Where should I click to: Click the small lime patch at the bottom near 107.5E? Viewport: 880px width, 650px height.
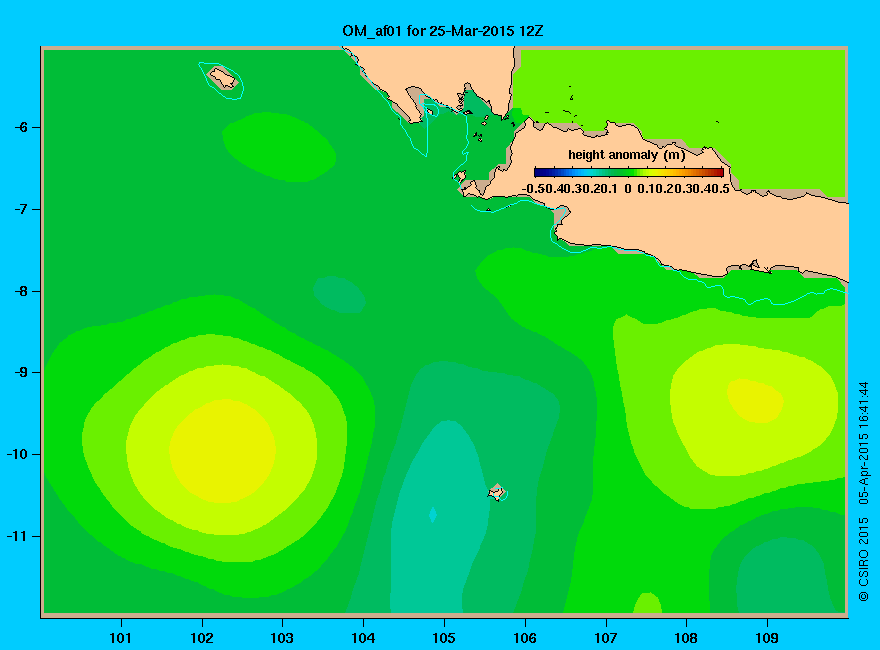pyautogui.click(x=648, y=603)
